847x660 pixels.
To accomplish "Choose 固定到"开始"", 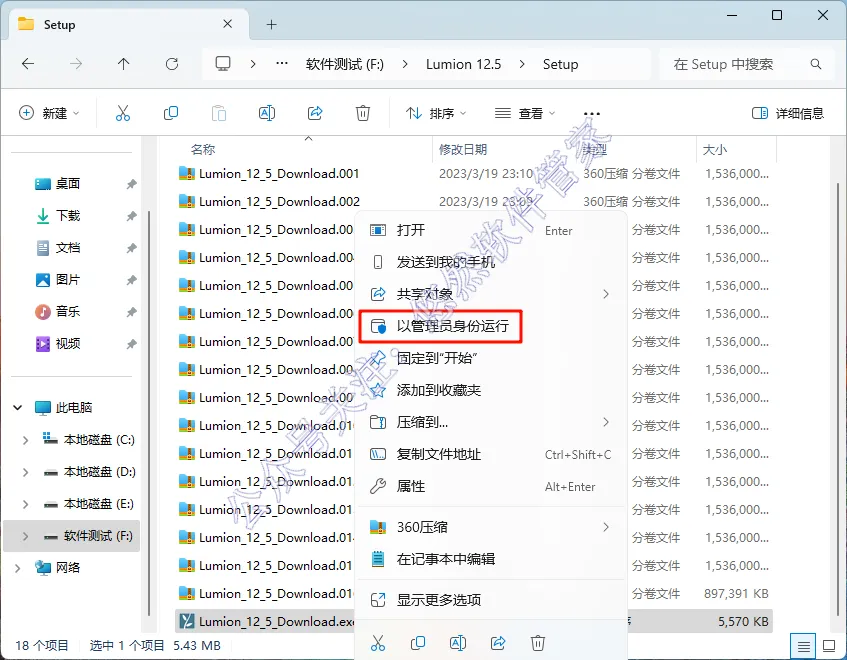I will (x=492, y=358).
